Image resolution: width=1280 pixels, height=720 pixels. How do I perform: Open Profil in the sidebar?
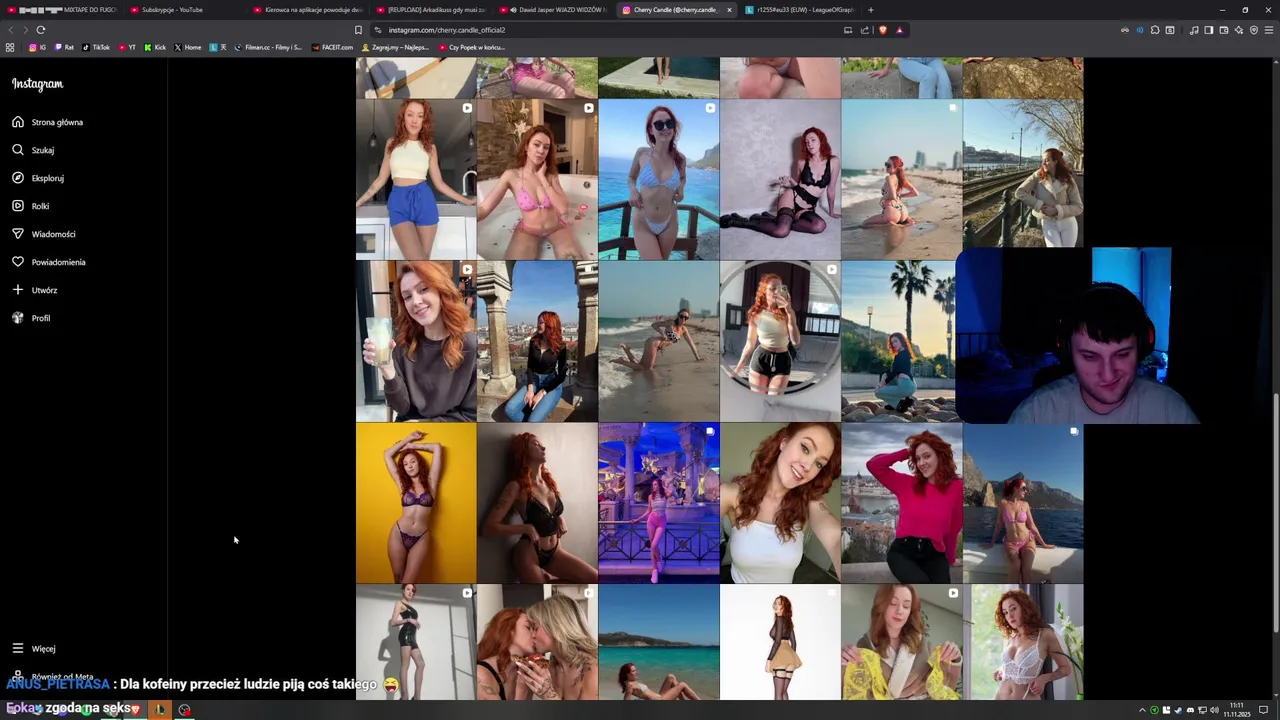tap(31, 318)
